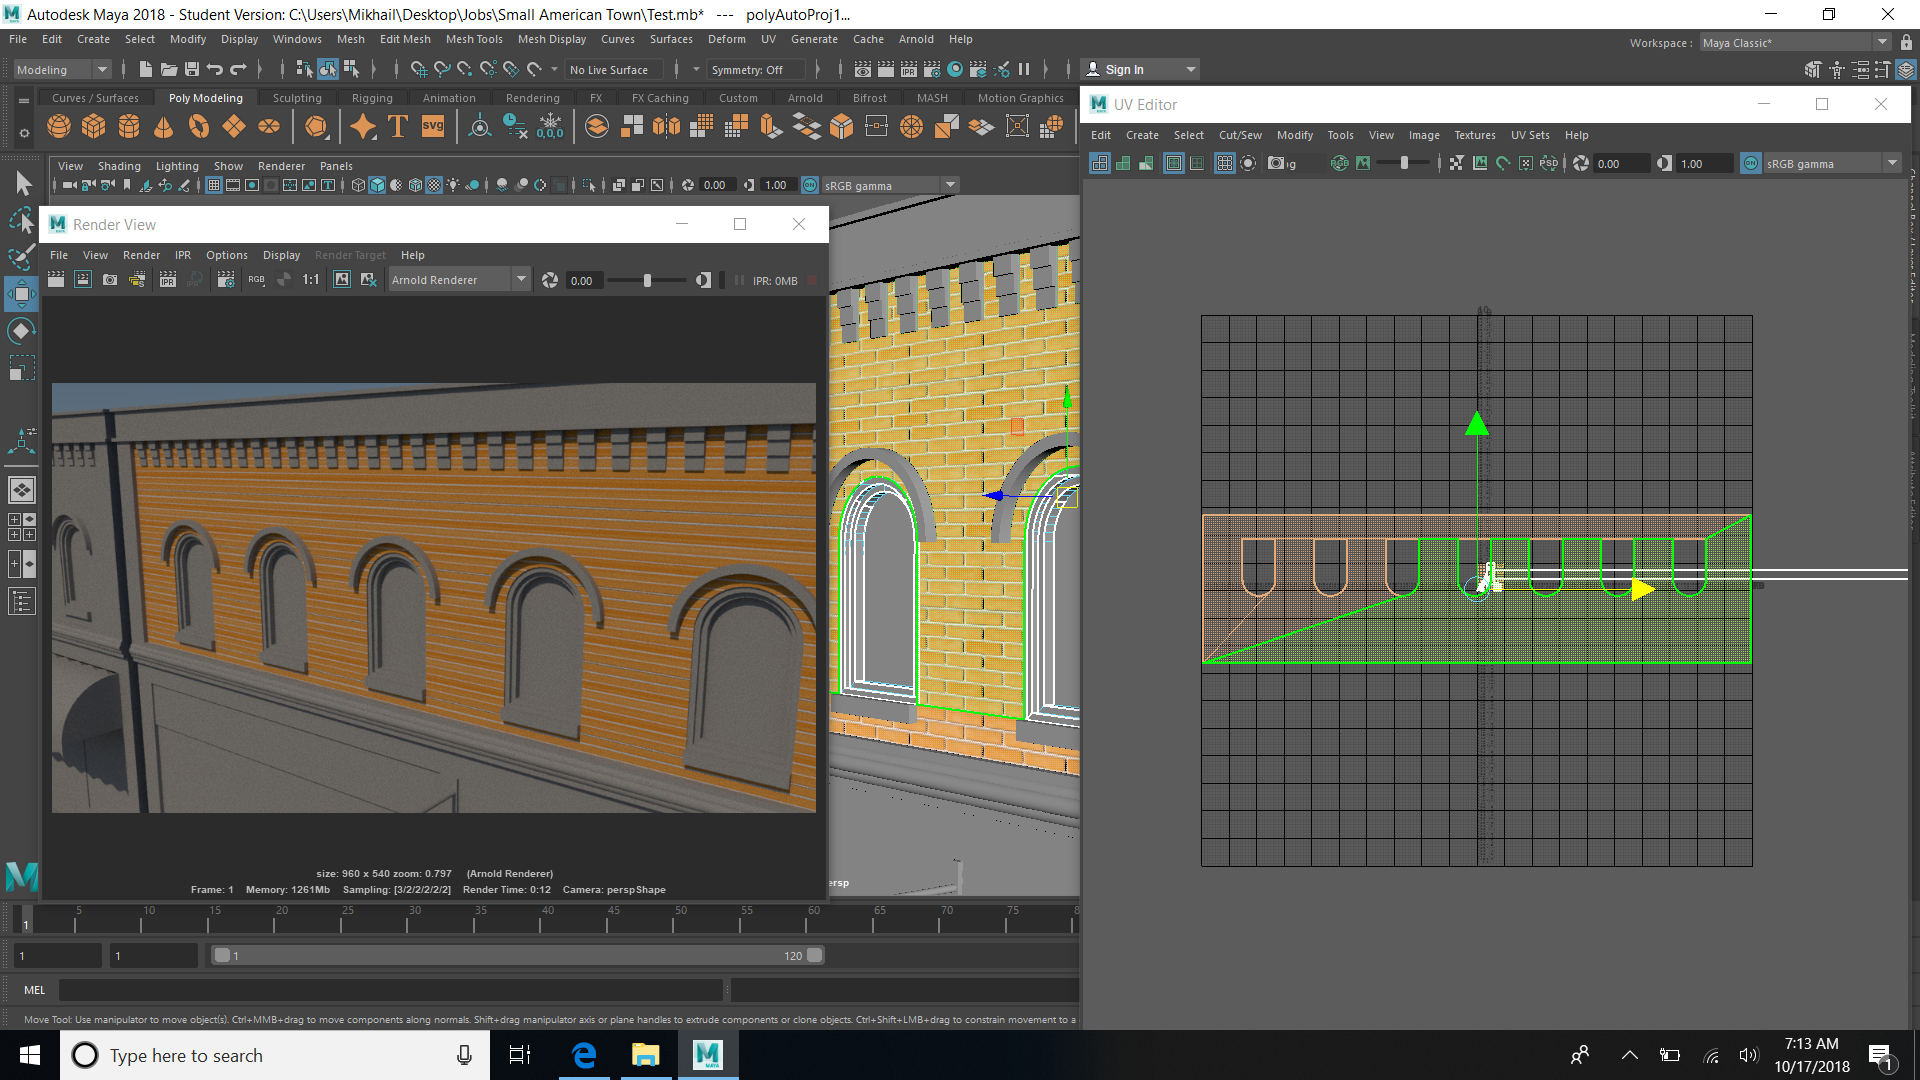
Task: Open the Type tool from the Poly Modeling shelf
Action: click(x=397, y=126)
